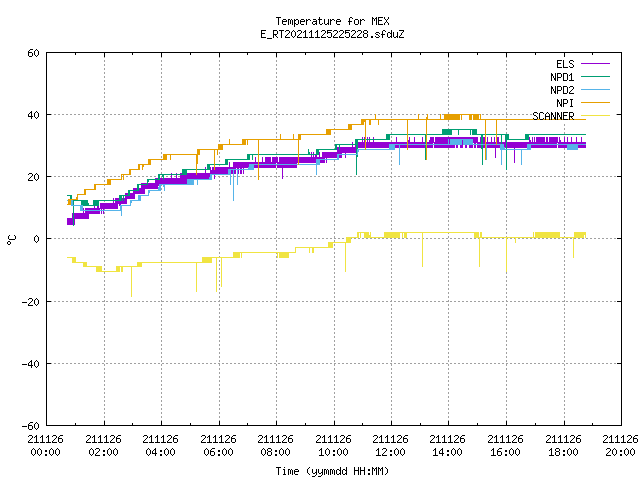
Task: Click the x-axis tick label 211126 12:00
Action: tap(391, 446)
